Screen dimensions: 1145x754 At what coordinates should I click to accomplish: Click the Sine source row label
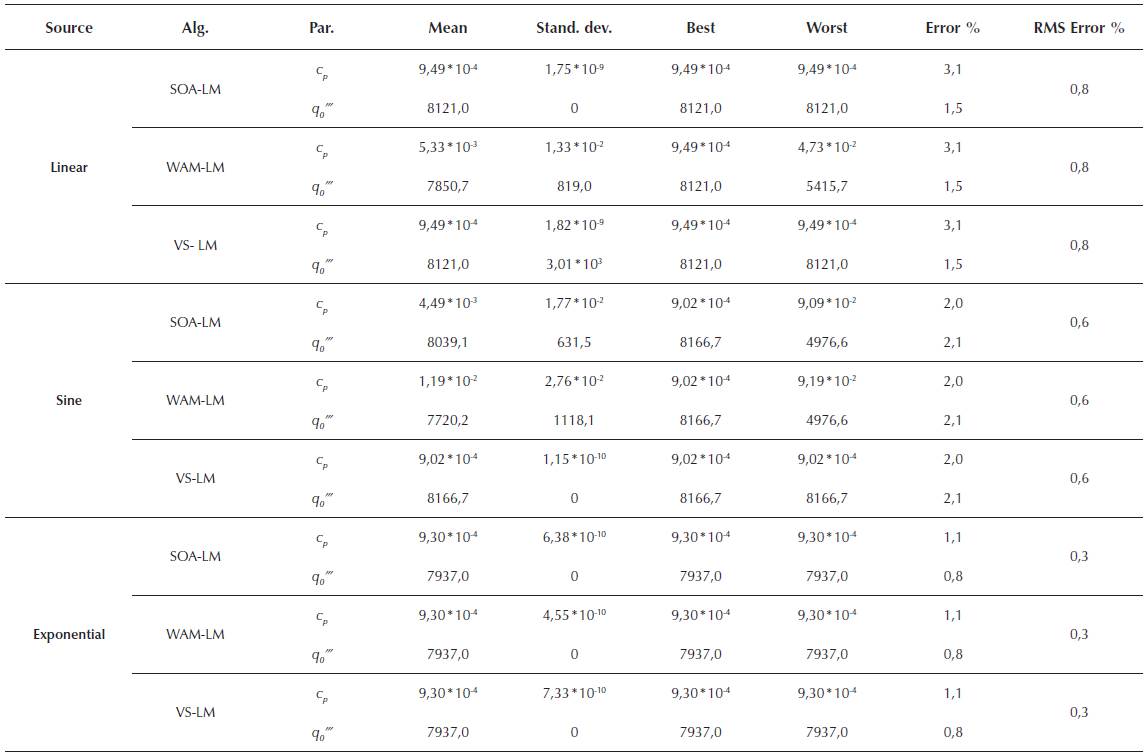click(69, 400)
